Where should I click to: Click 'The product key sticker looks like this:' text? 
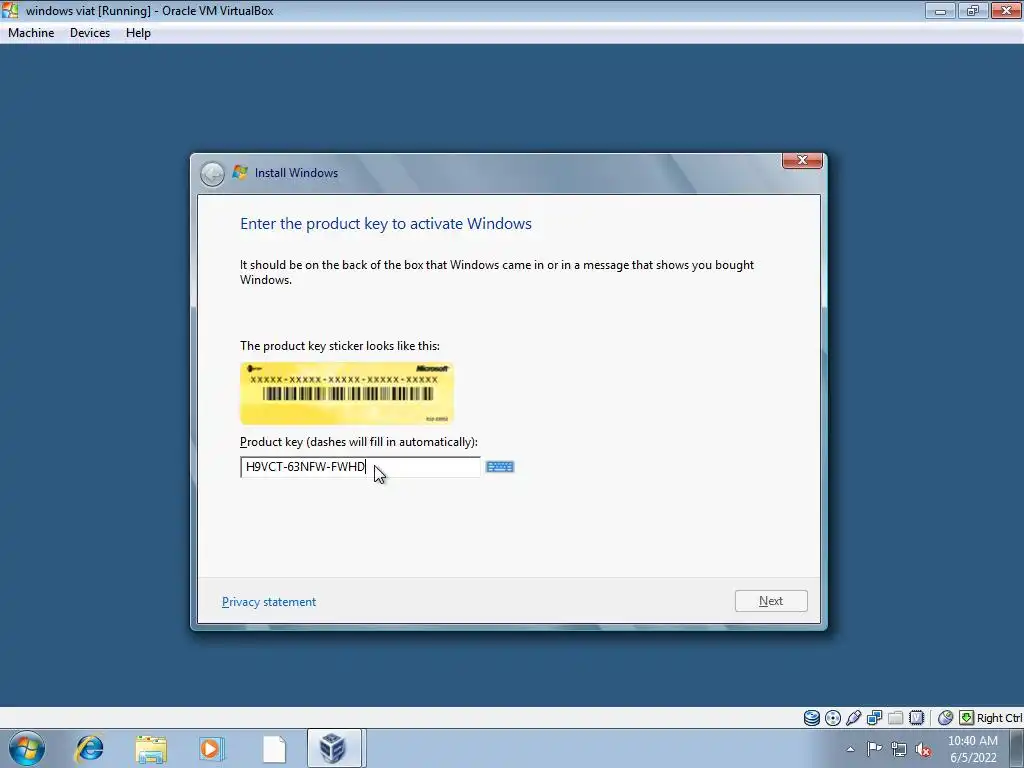click(x=340, y=346)
